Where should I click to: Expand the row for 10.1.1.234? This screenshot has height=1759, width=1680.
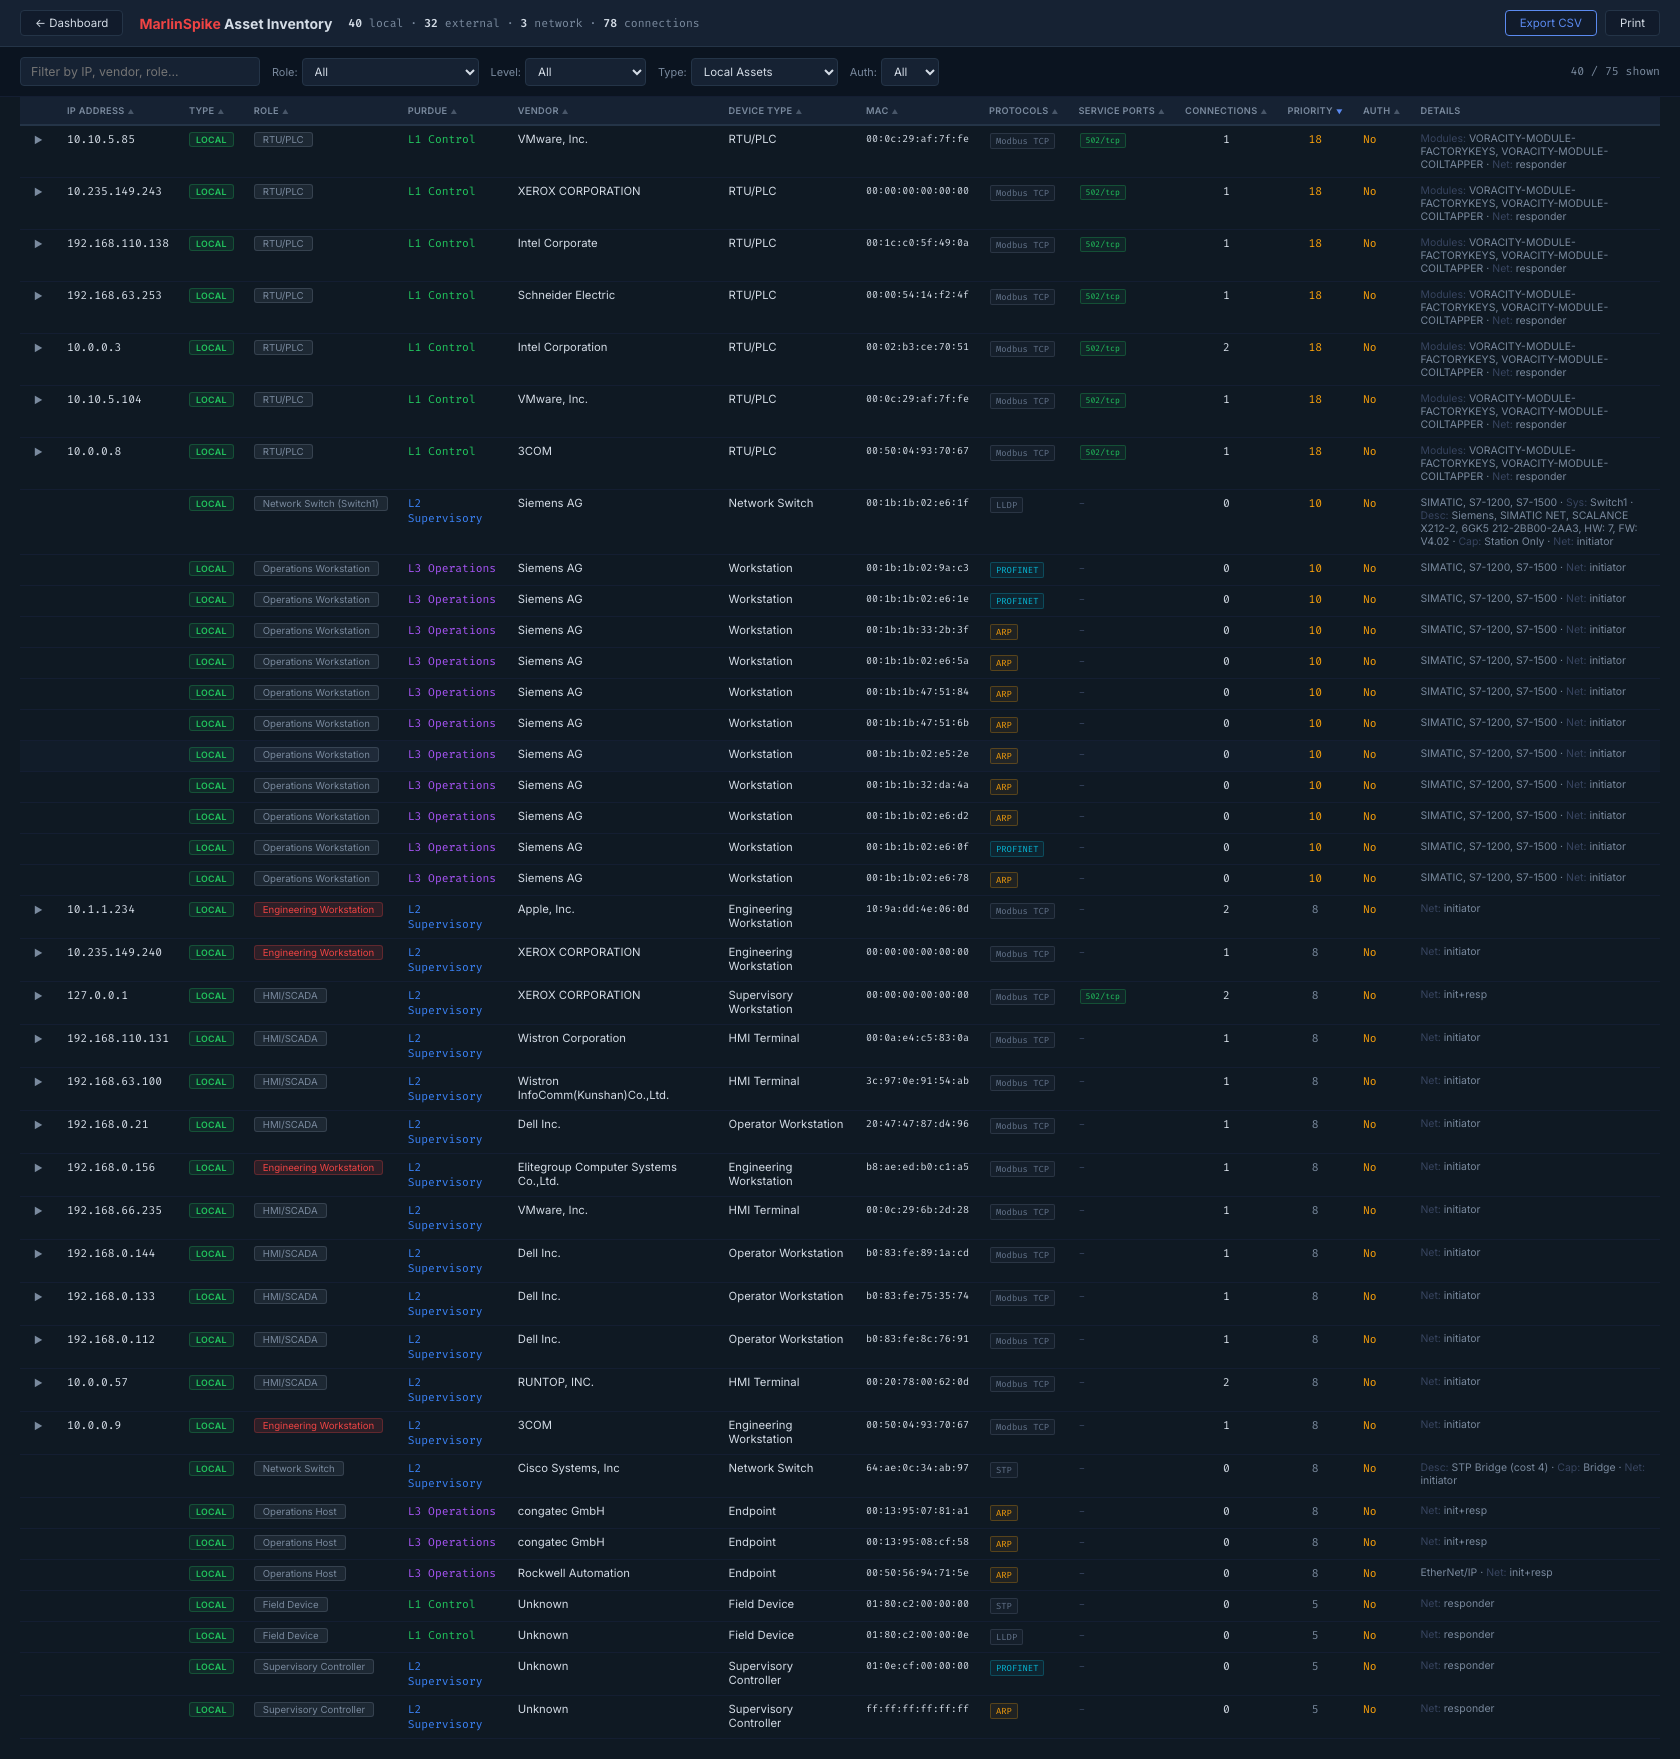38,909
